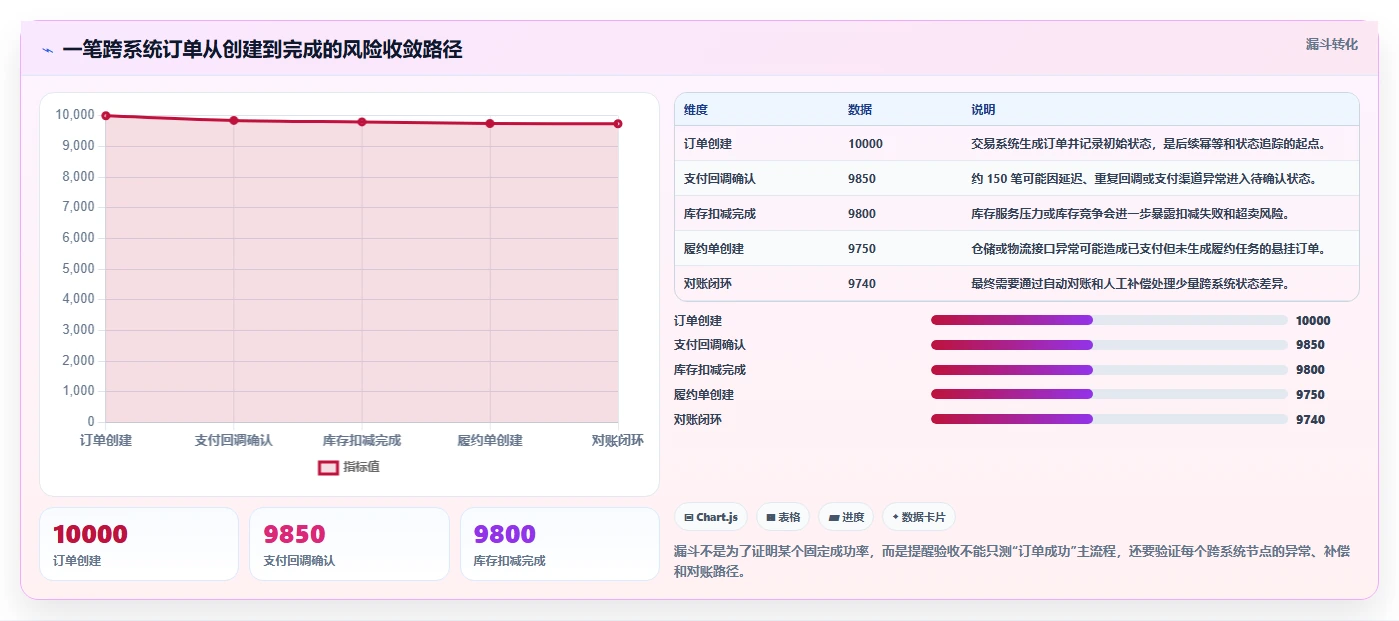Select the Chart.js tag chip

[x=711, y=517]
